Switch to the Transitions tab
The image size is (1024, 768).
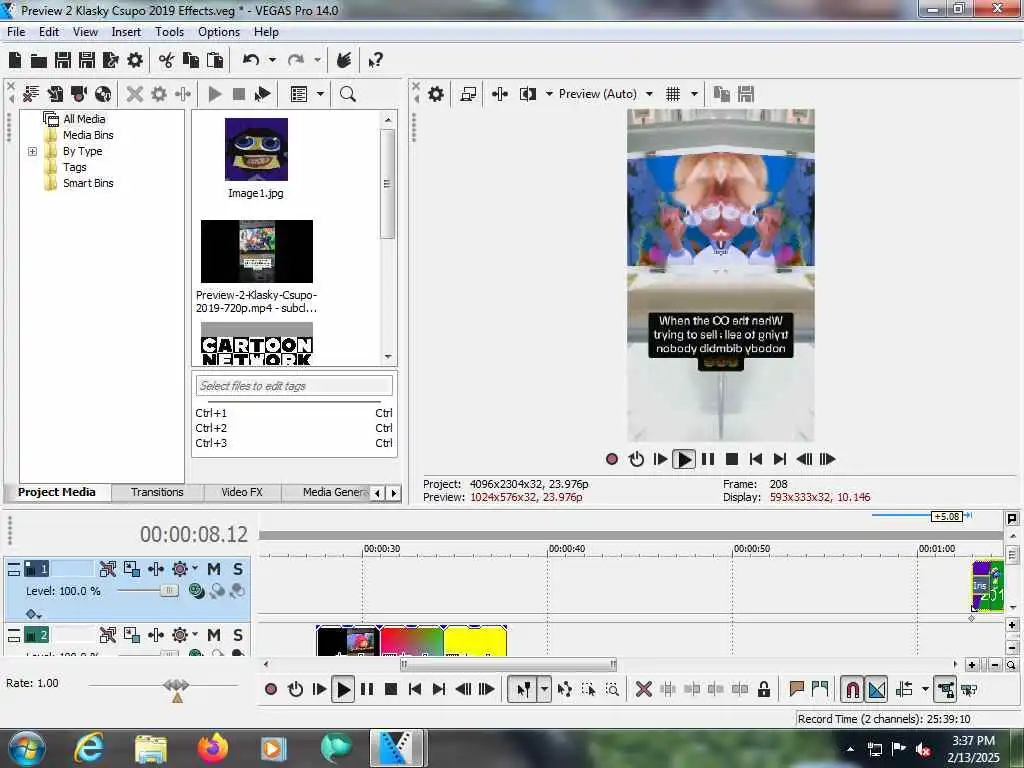pos(157,492)
